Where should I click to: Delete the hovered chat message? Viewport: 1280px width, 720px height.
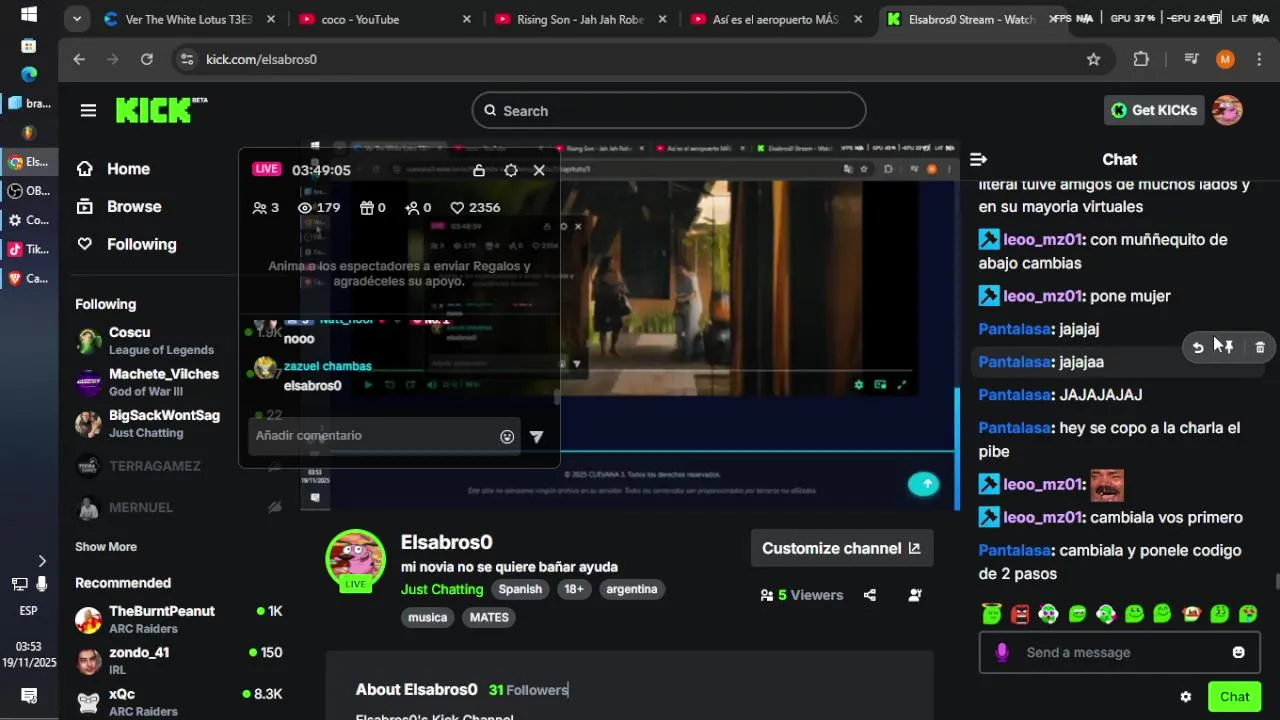(1259, 347)
